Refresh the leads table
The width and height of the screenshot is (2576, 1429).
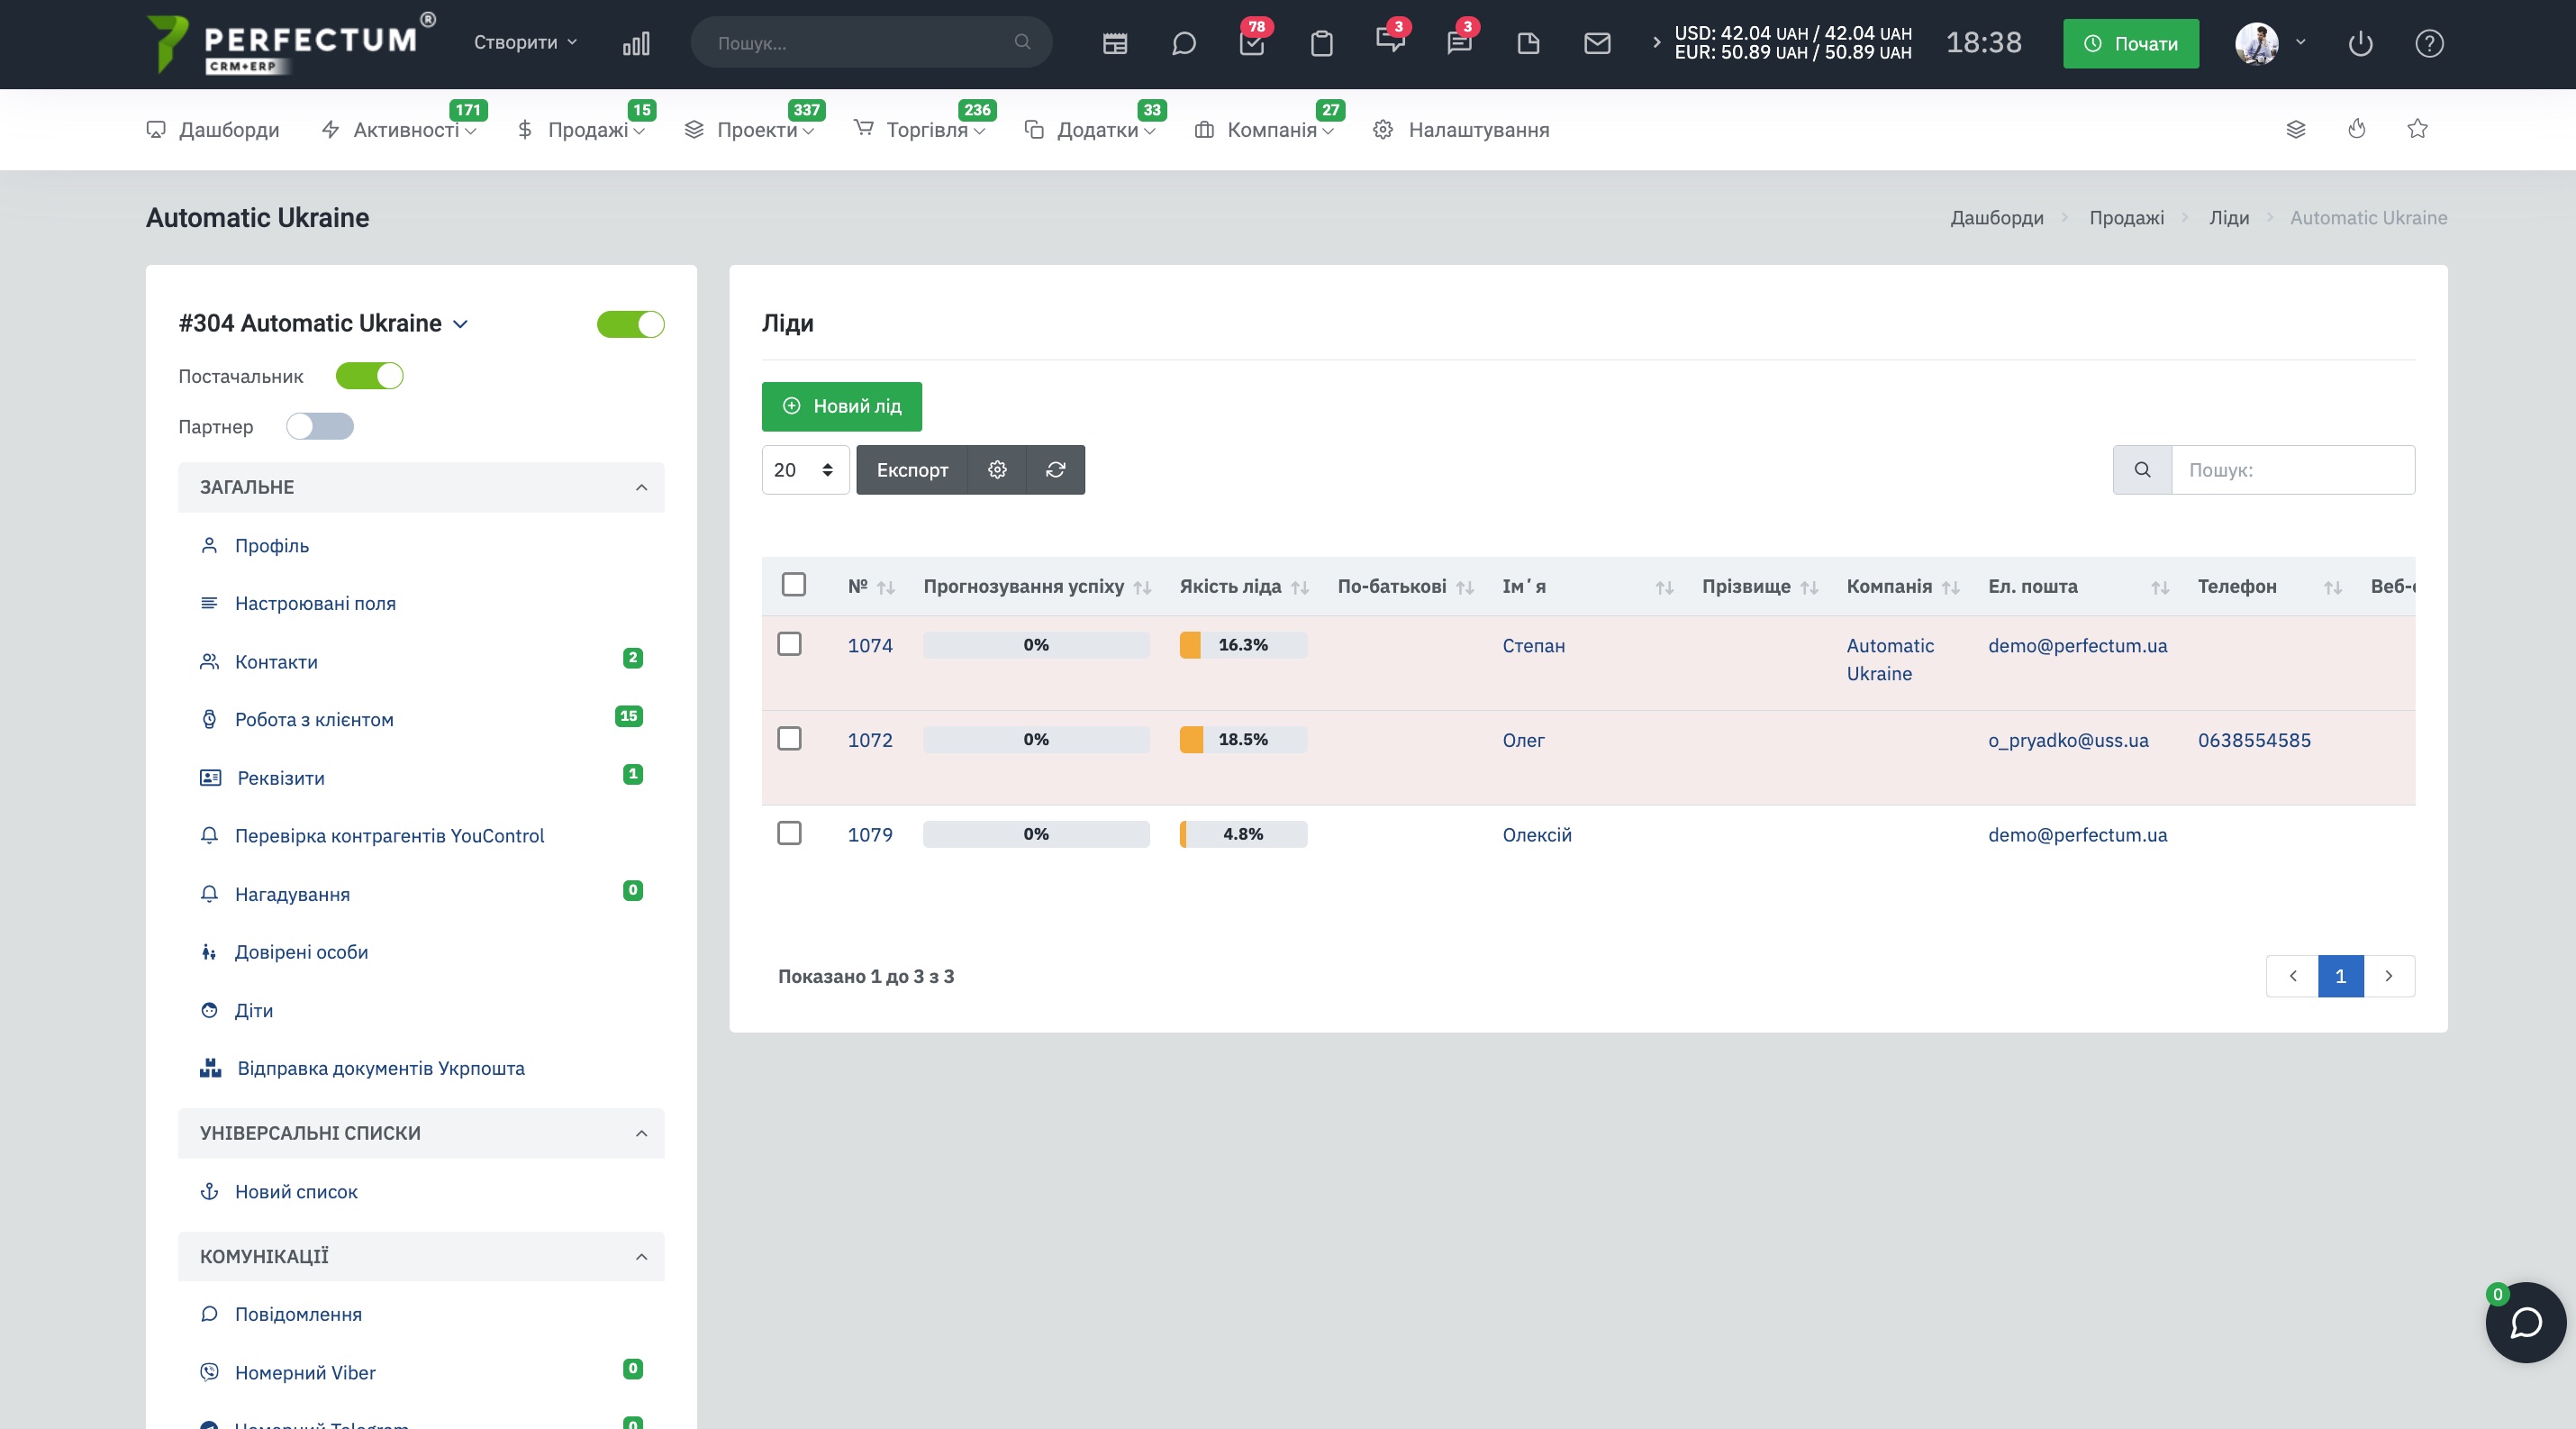1056,470
